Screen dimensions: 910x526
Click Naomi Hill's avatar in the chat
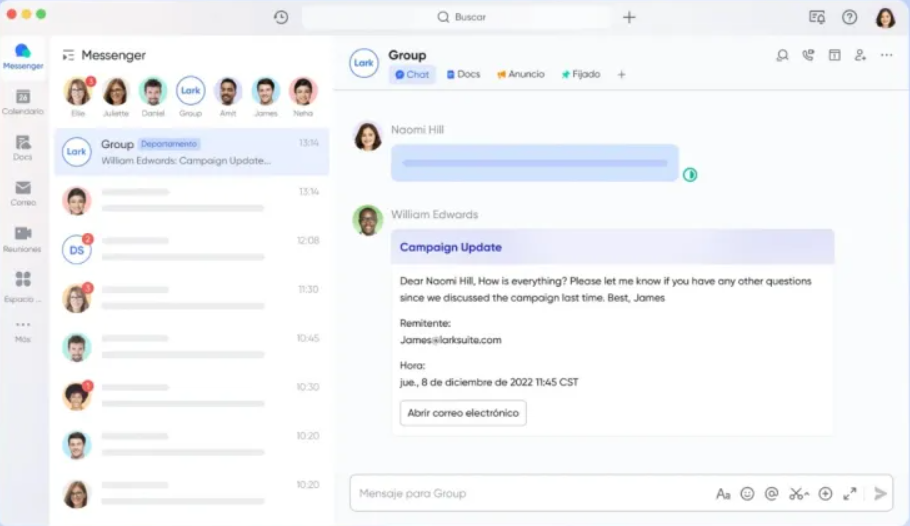pyautogui.click(x=368, y=136)
